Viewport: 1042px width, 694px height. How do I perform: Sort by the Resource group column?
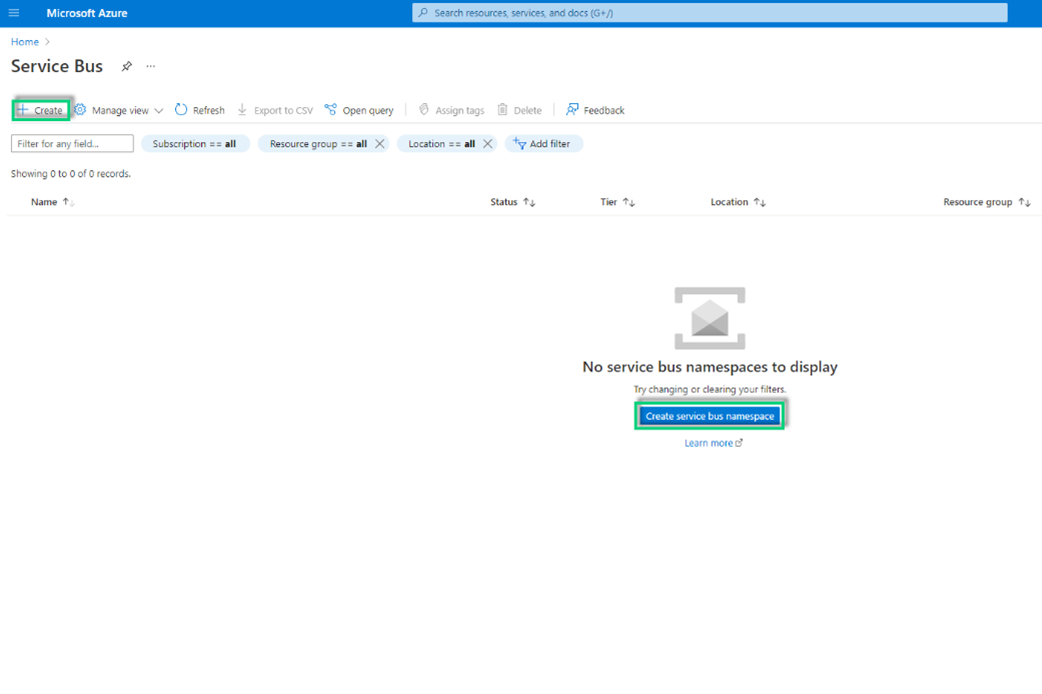click(987, 202)
